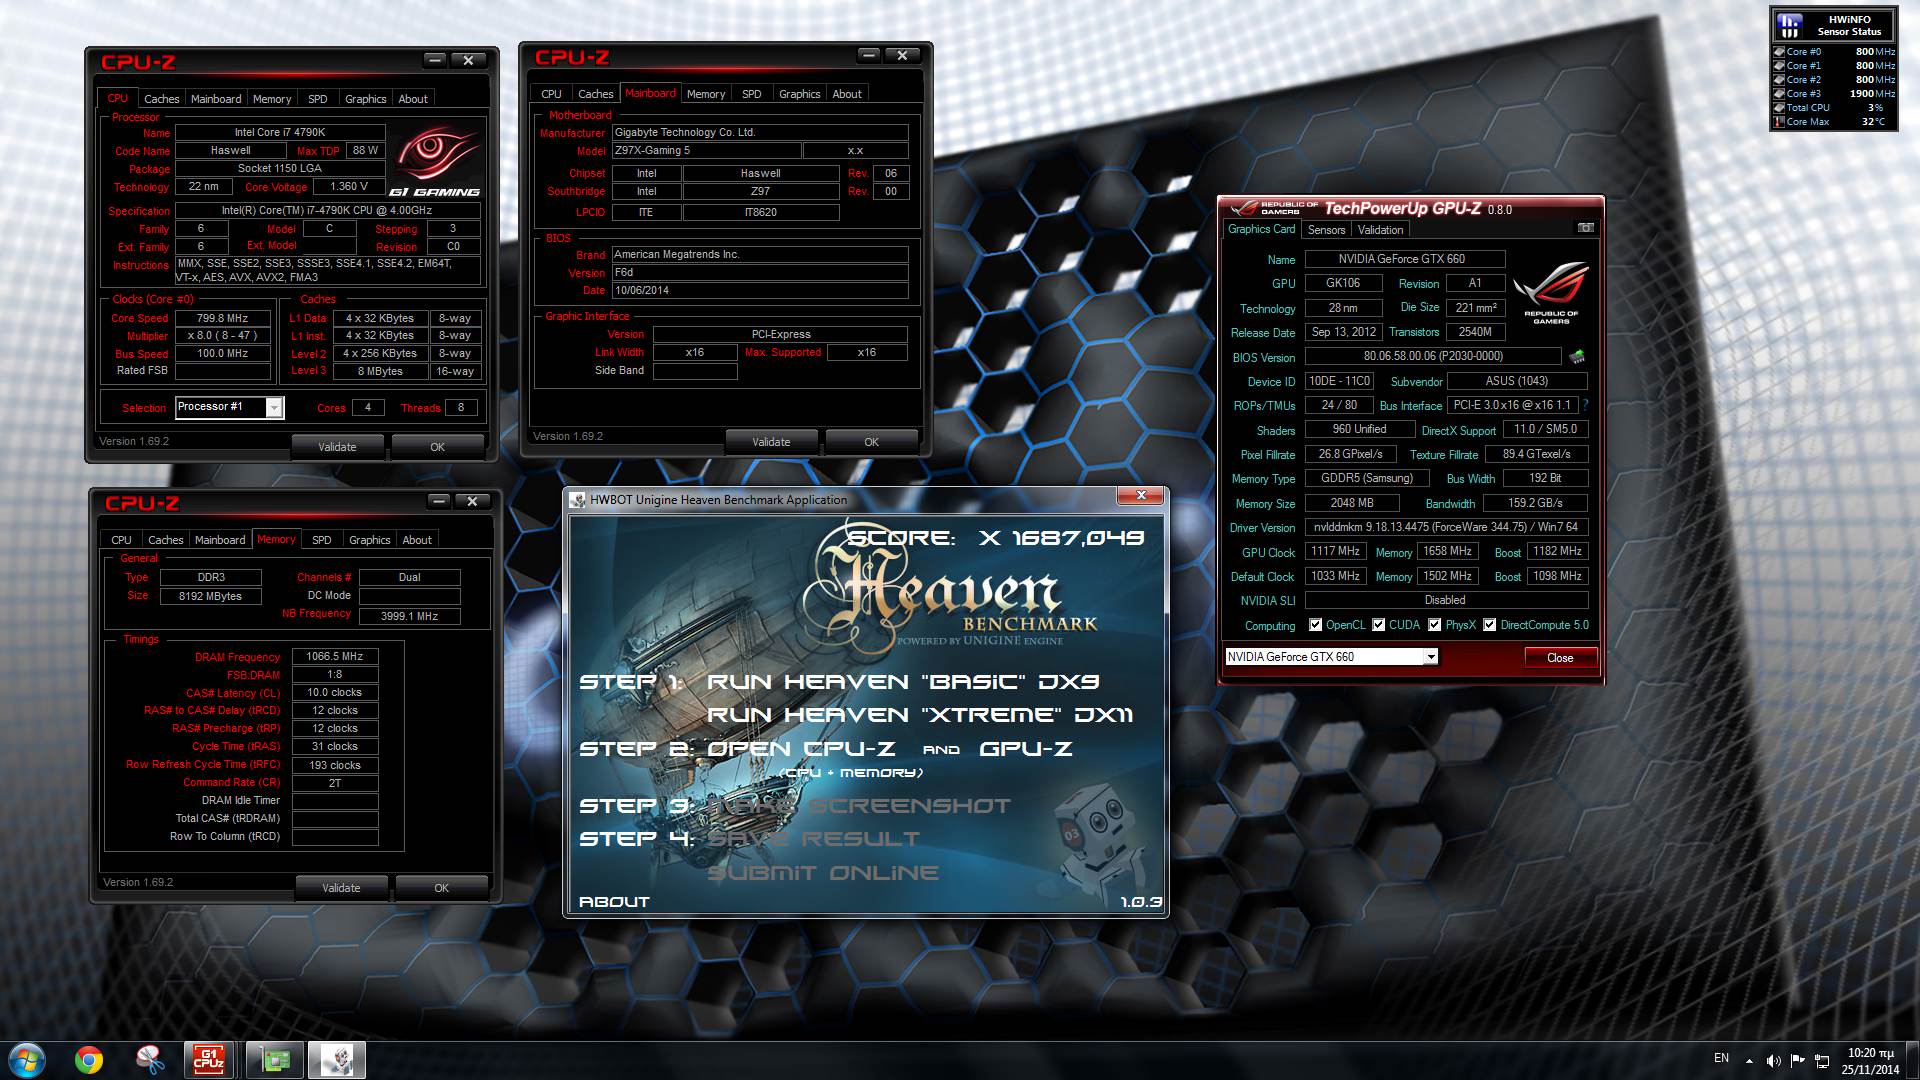Open Graphics tab in CPU-Z Mainboard window
Viewport: 1920px width, 1080px height.
799,94
